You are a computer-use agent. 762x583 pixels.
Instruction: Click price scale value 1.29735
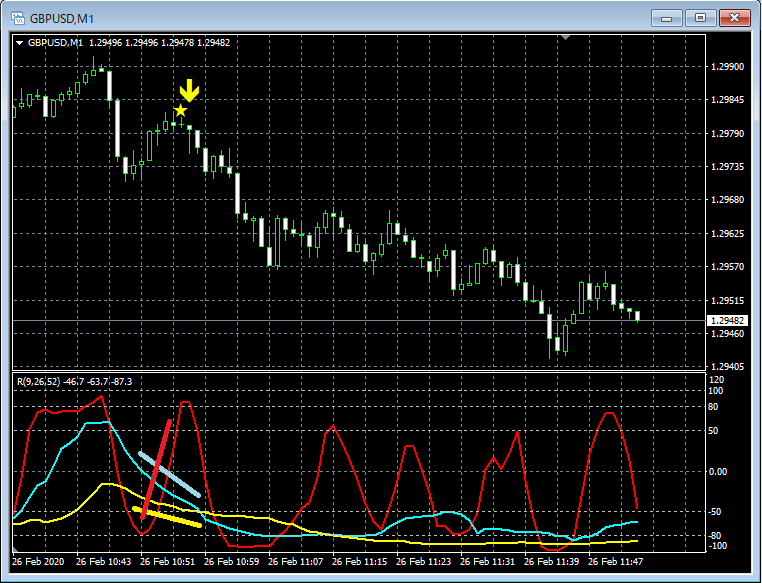click(727, 167)
